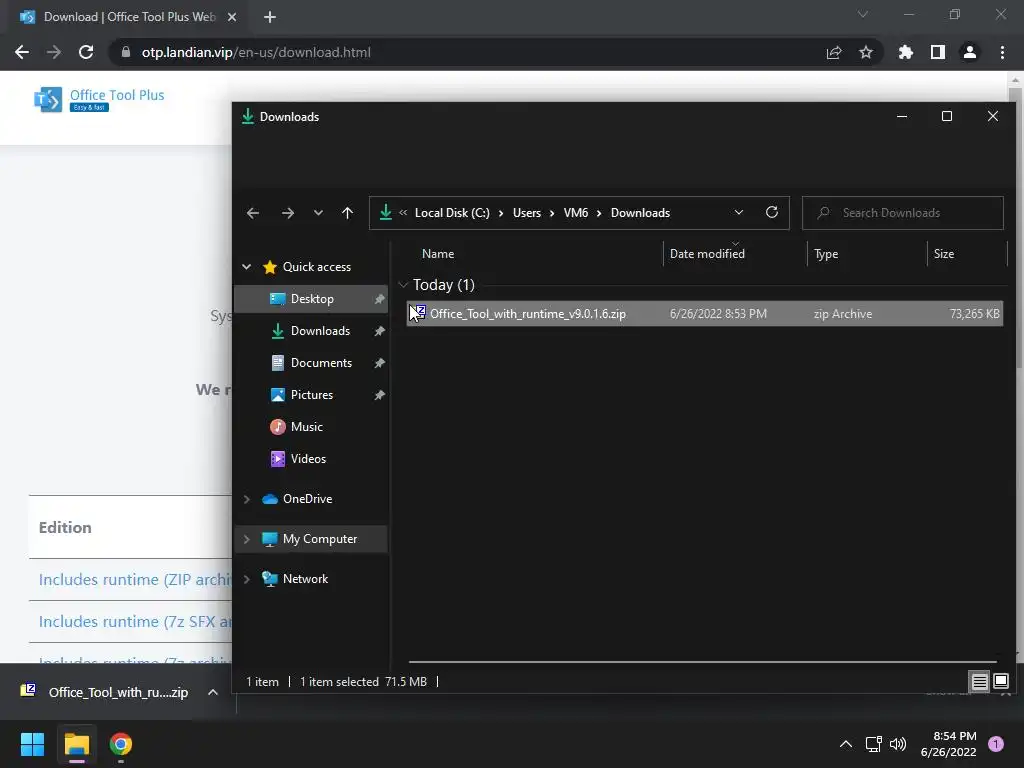
Task: Click the Chrome address bar URL
Action: pos(256,52)
